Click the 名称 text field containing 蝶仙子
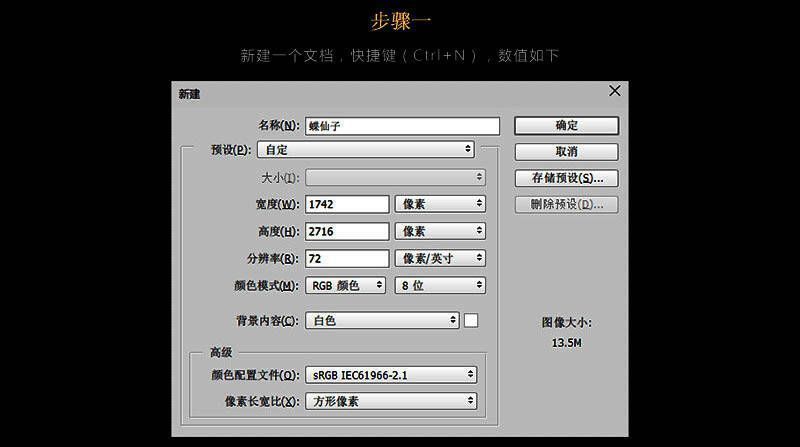800x447 pixels. pyautogui.click(x=402, y=126)
